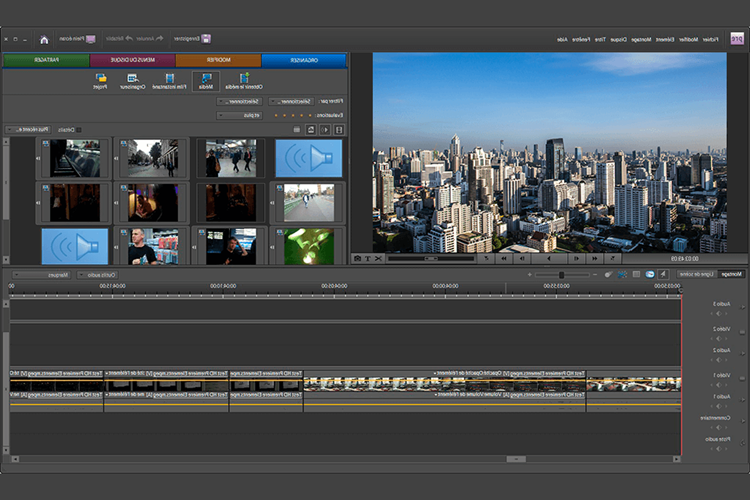
Task: Open the Projet folder icon
Action: point(100,81)
